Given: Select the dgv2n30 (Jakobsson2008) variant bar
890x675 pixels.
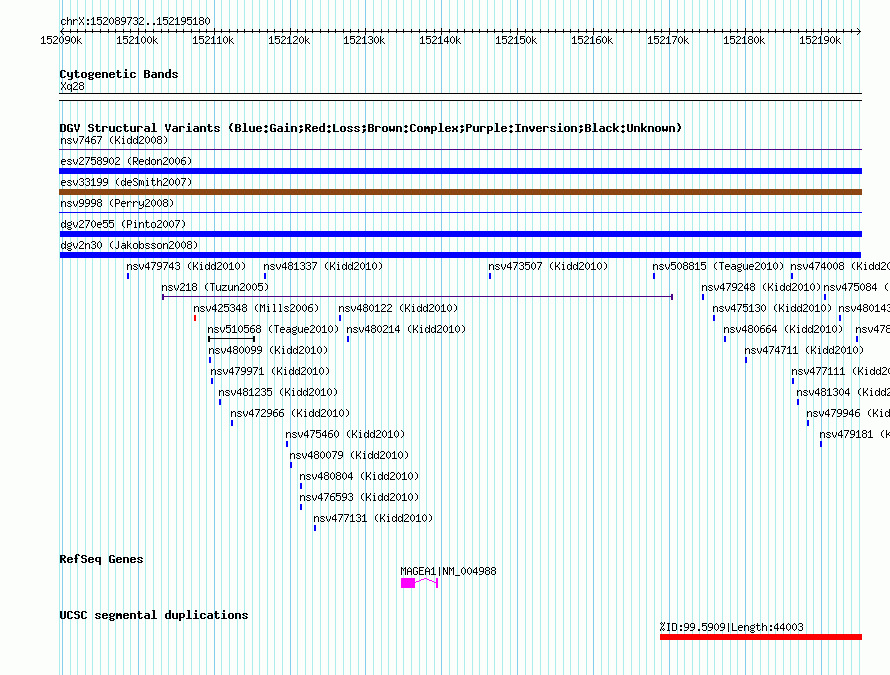Looking at the screenshot, I should (x=460, y=255).
